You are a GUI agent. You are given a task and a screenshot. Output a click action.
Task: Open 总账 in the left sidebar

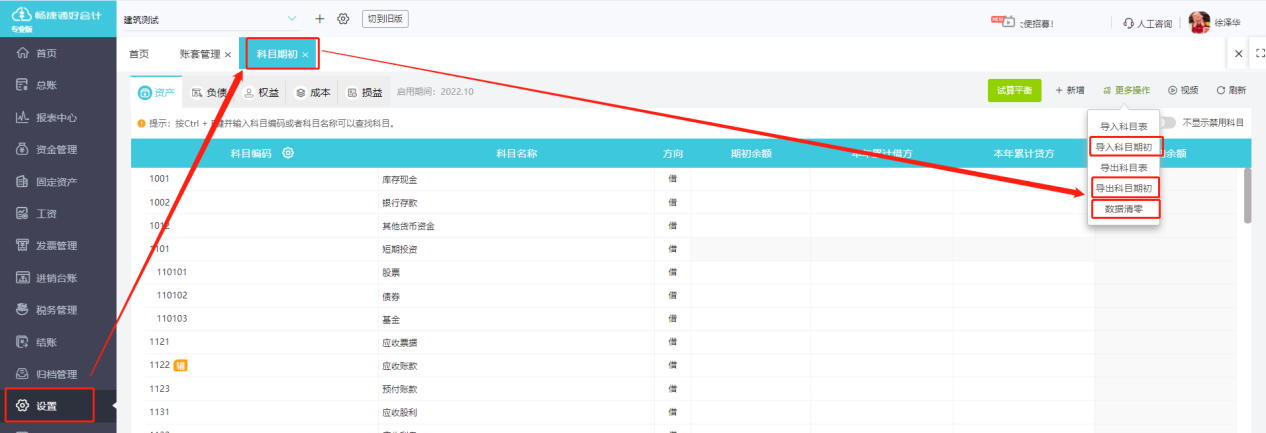point(46,85)
